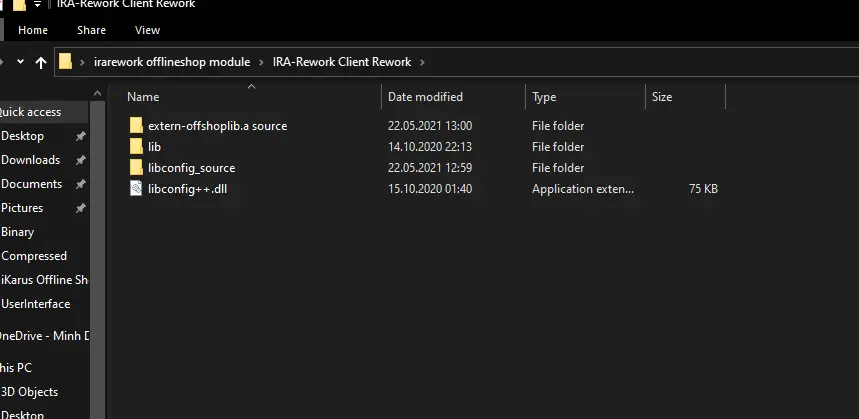Expand chevron after irarework offlineshop module breadcrumb
Image resolution: width=859 pixels, height=419 pixels.
coord(261,62)
